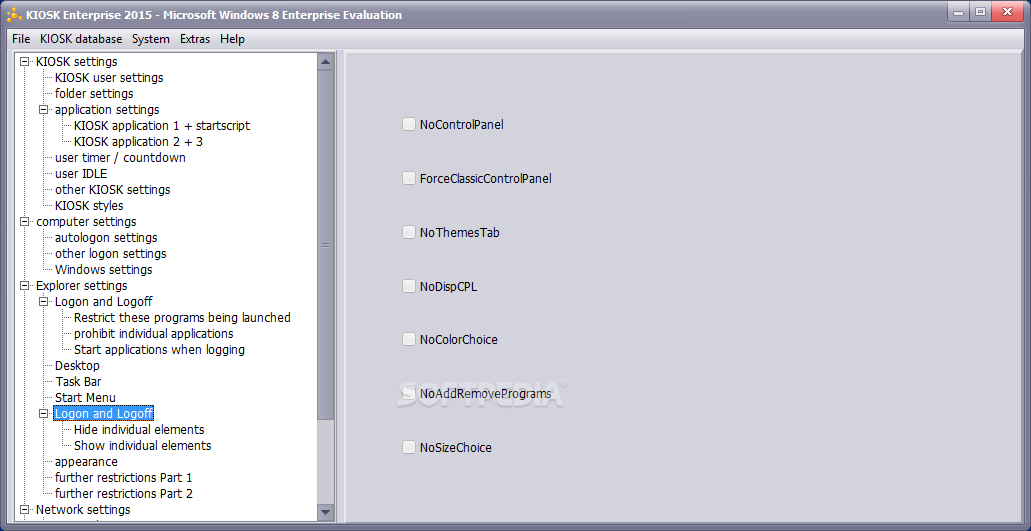Minimize the KIOSK Enterprise window
1031x531 pixels.
[x=958, y=12]
